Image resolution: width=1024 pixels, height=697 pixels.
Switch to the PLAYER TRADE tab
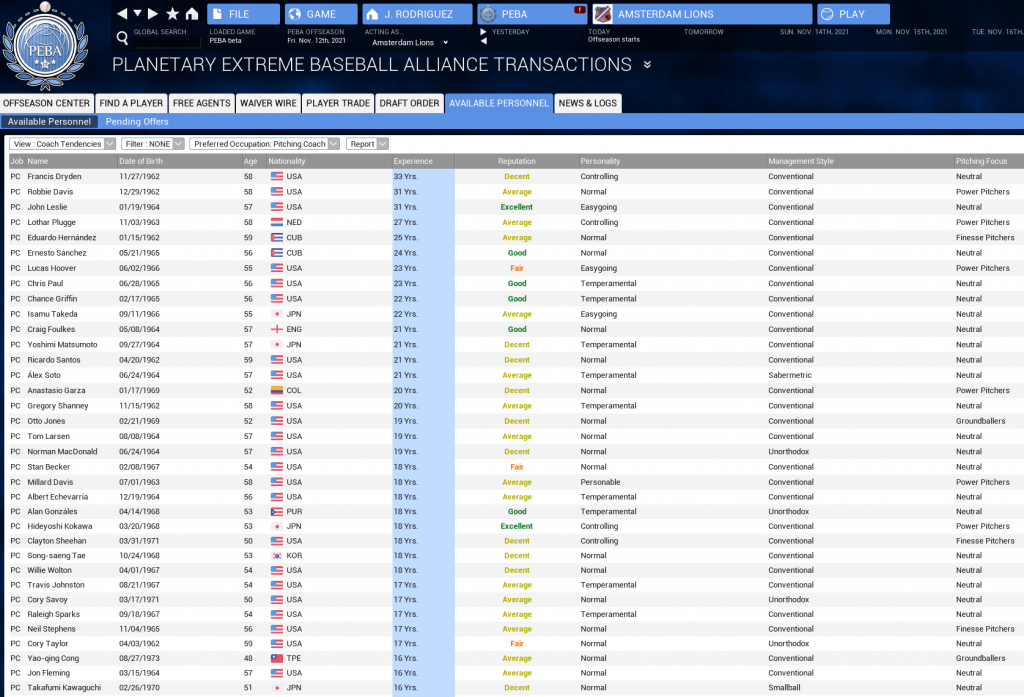point(338,103)
